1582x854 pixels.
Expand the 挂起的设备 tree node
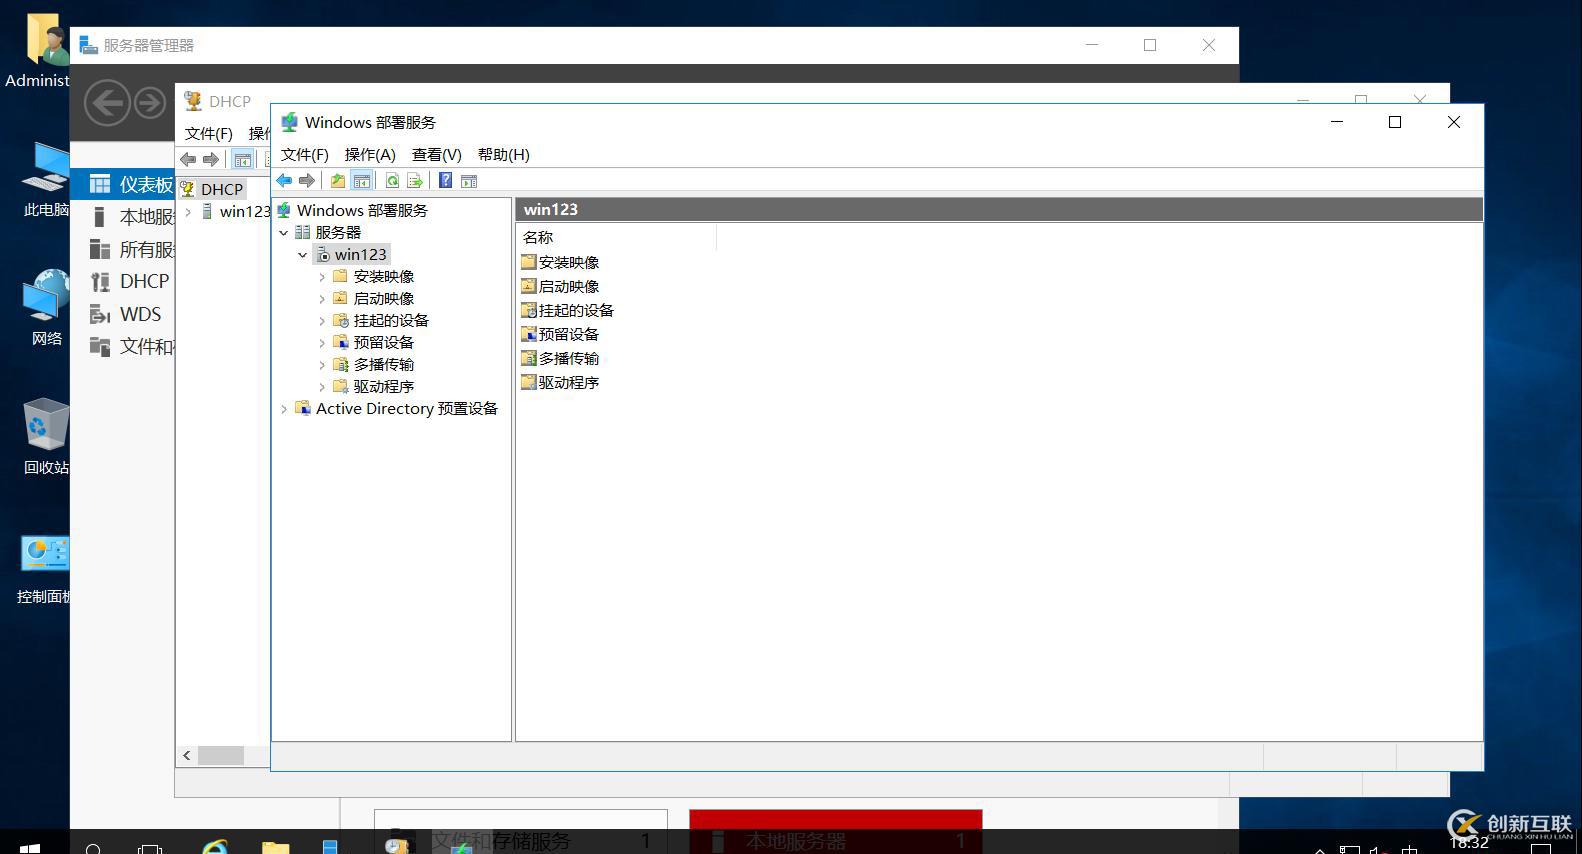pos(322,321)
